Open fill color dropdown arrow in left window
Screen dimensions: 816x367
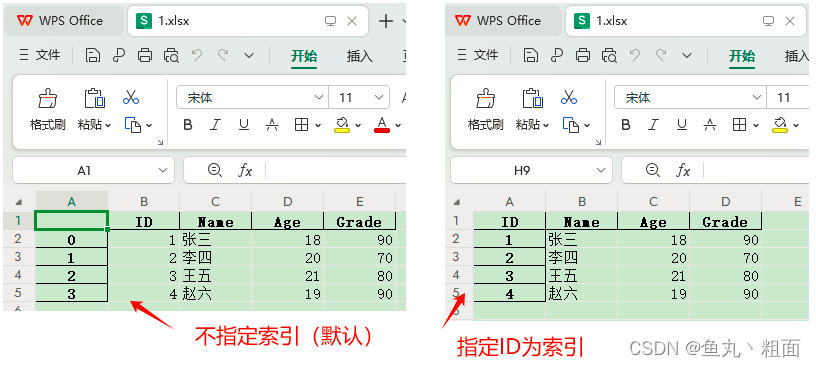(358, 125)
